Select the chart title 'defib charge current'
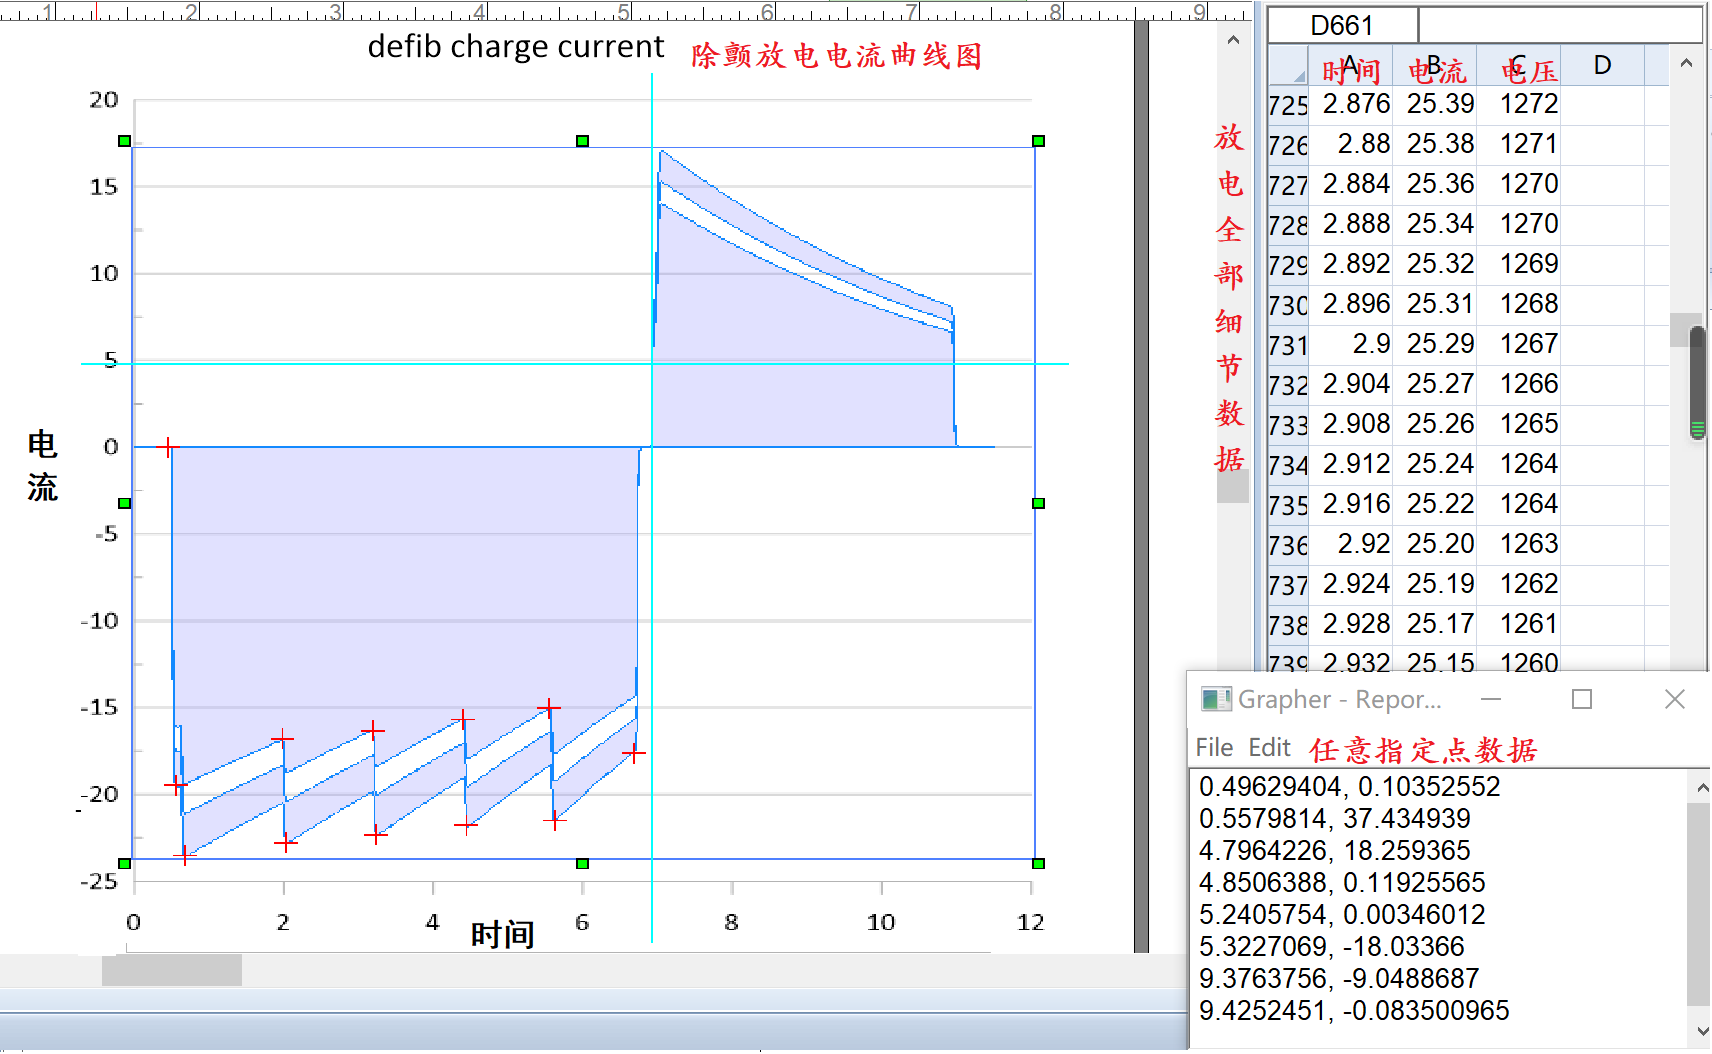The image size is (1712, 1054). pyautogui.click(x=515, y=47)
